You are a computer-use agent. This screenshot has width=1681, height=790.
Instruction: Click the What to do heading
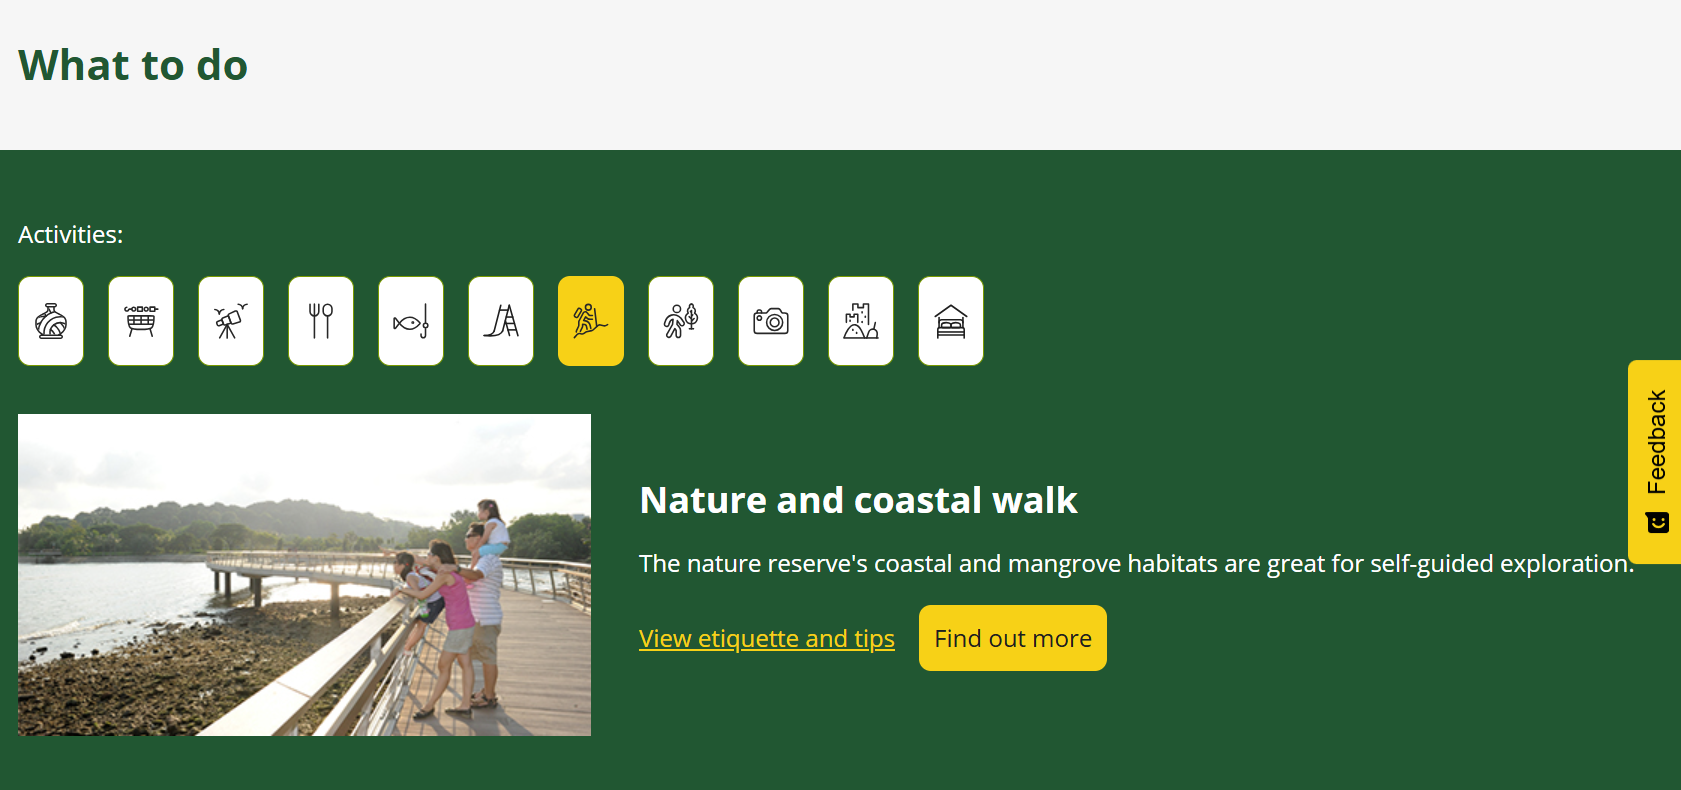click(133, 65)
